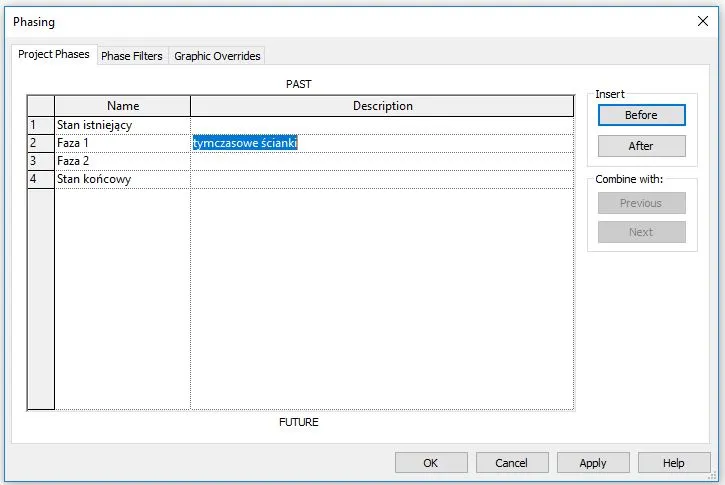The image size is (725, 485).
Task: Open Help for Phasing
Action: point(673,463)
